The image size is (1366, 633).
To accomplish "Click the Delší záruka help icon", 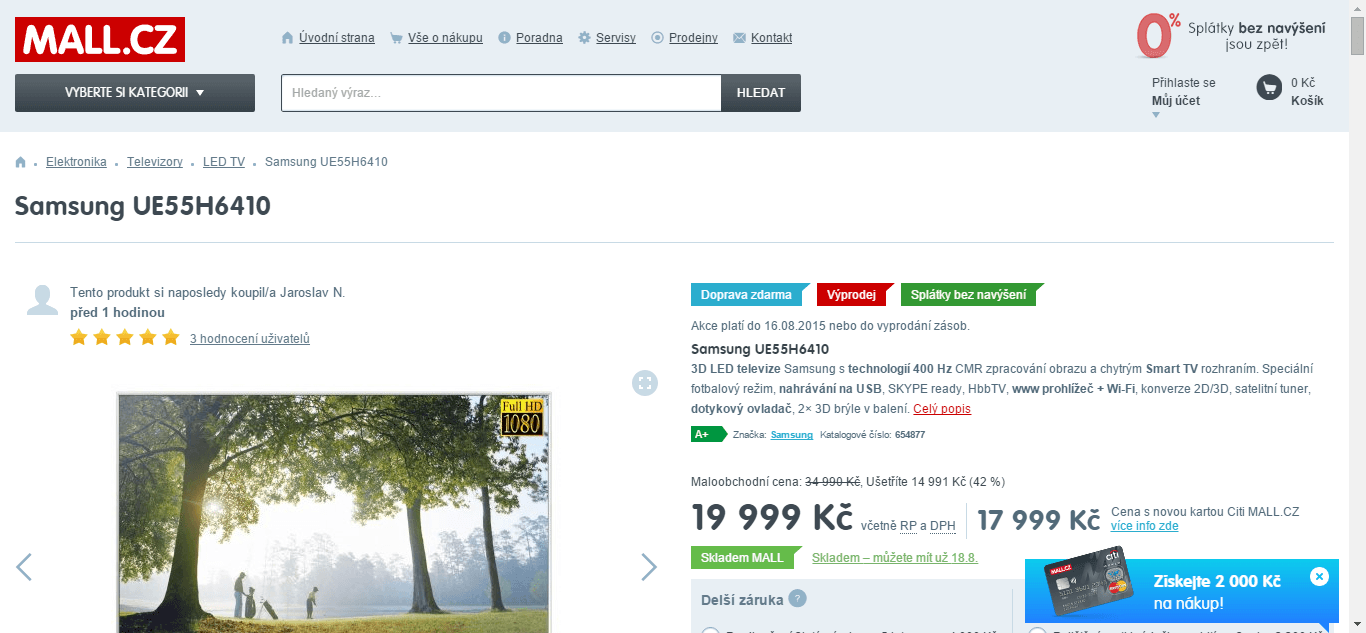I will [797, 599].
